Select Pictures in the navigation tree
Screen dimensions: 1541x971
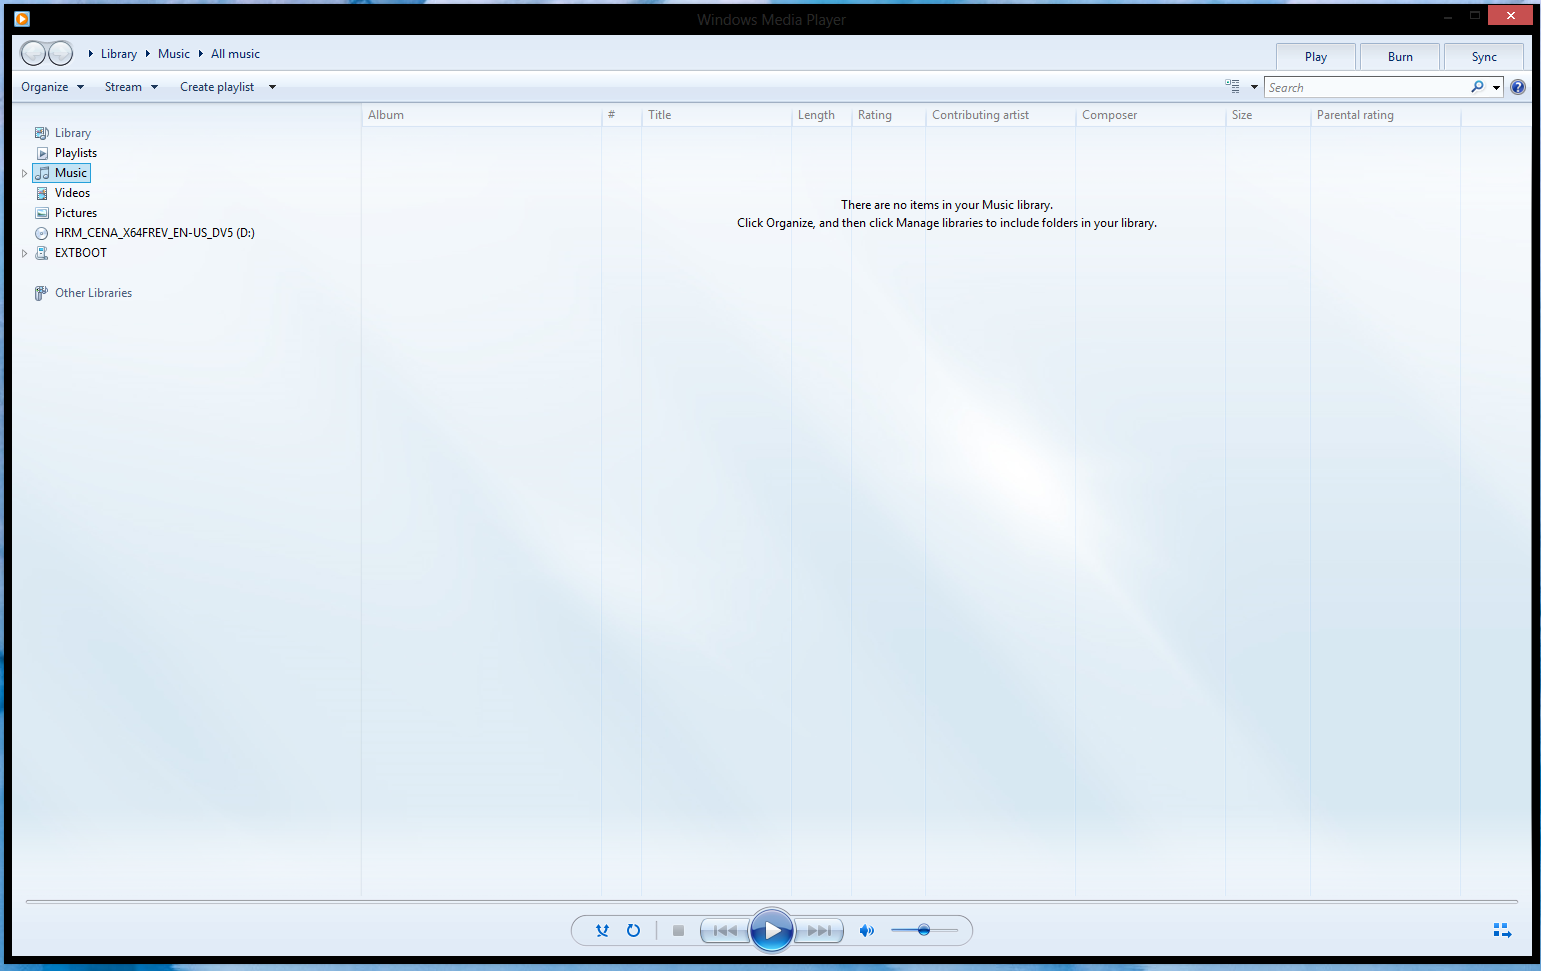[76, 213]
